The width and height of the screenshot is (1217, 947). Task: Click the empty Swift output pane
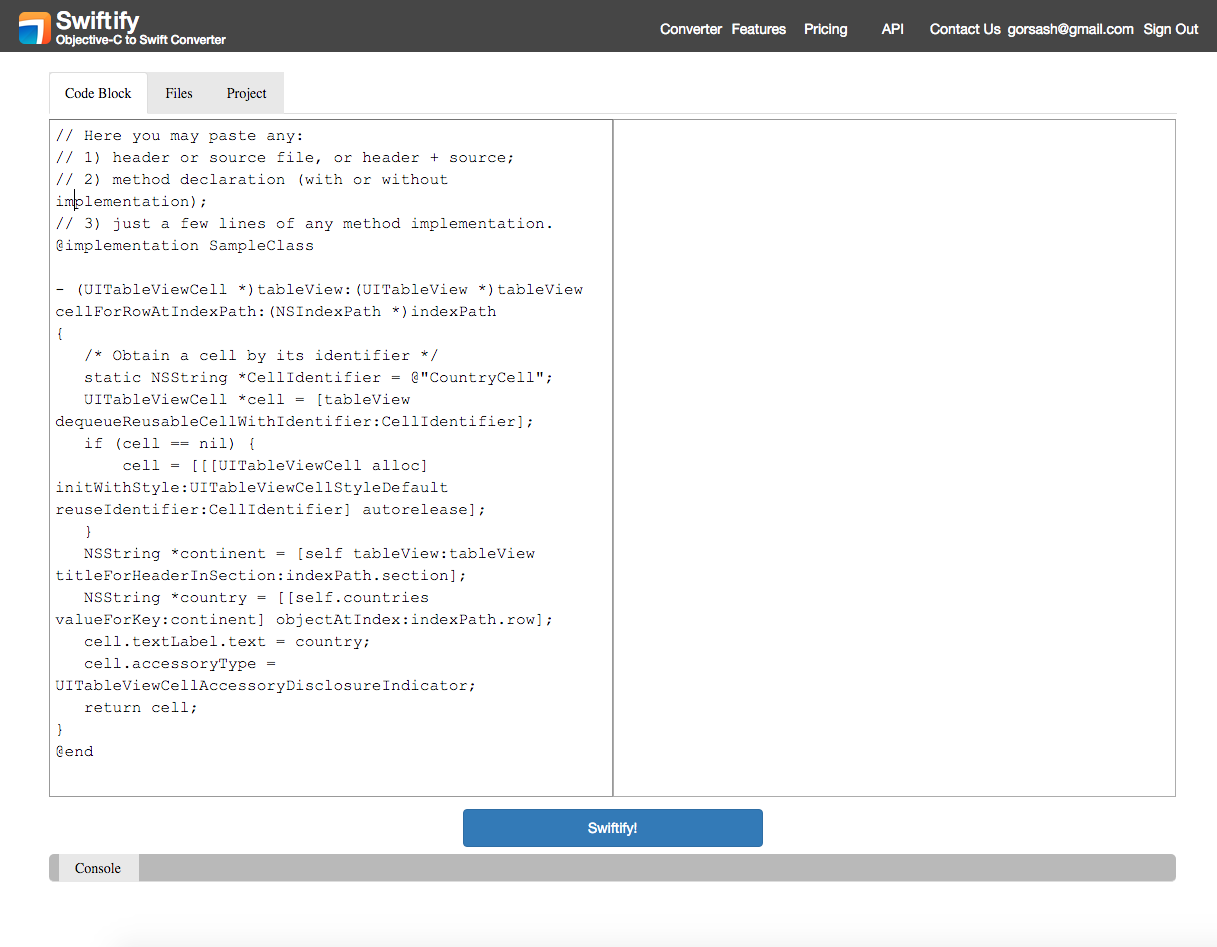(894, 458)
